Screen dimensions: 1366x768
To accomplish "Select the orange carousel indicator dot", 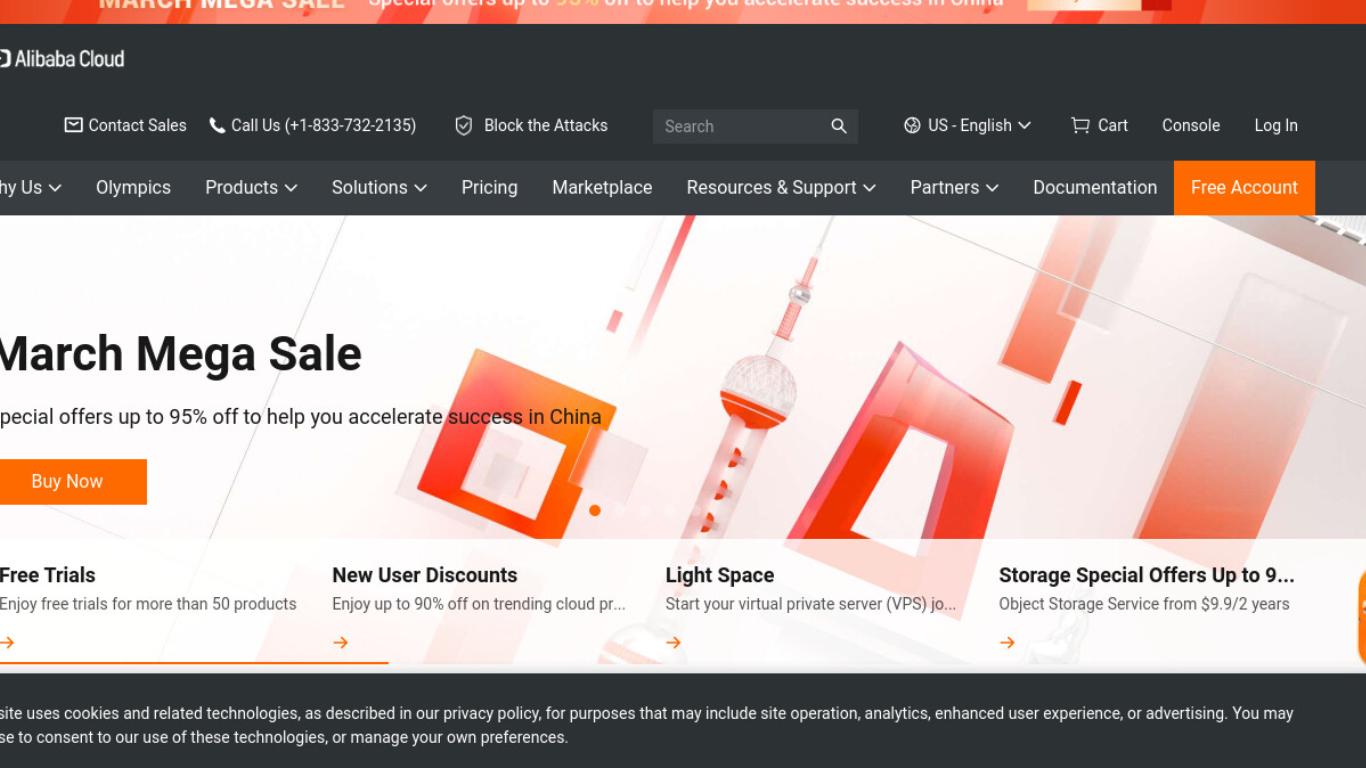I will [595, 510].
